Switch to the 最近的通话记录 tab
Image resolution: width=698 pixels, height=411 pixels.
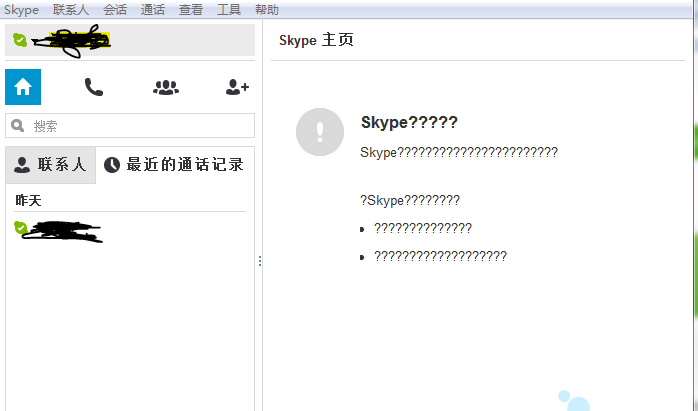click(x=174, y=165)
